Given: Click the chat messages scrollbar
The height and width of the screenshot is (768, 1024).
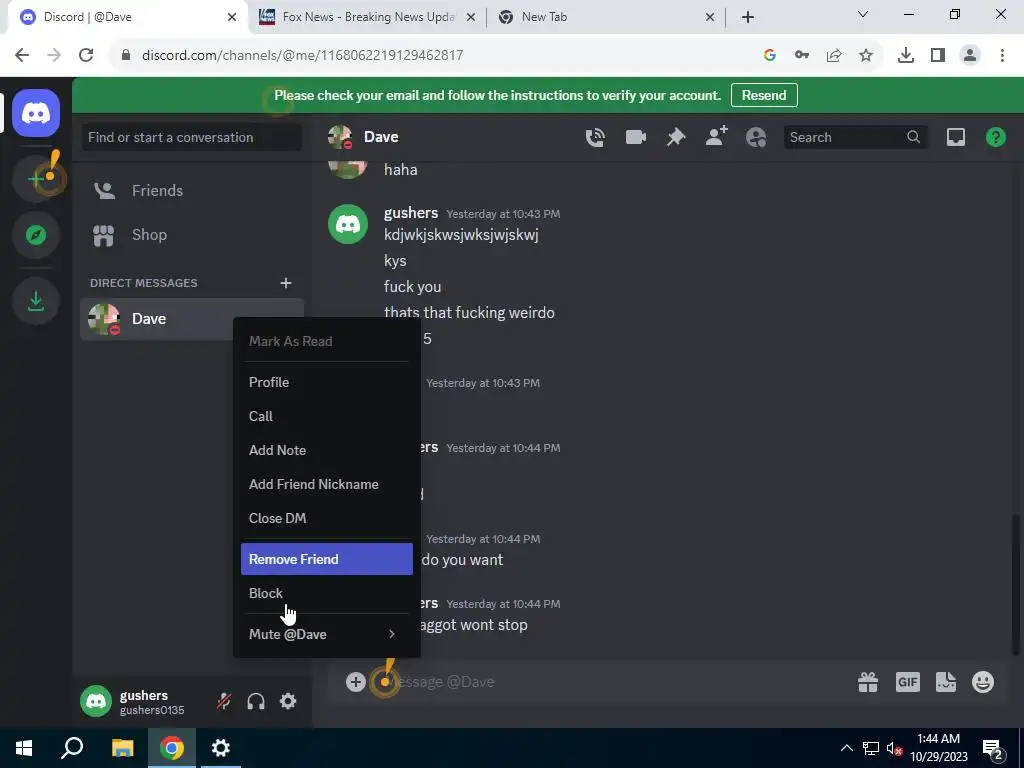Looking at the screenshot, I should 1016,583.
